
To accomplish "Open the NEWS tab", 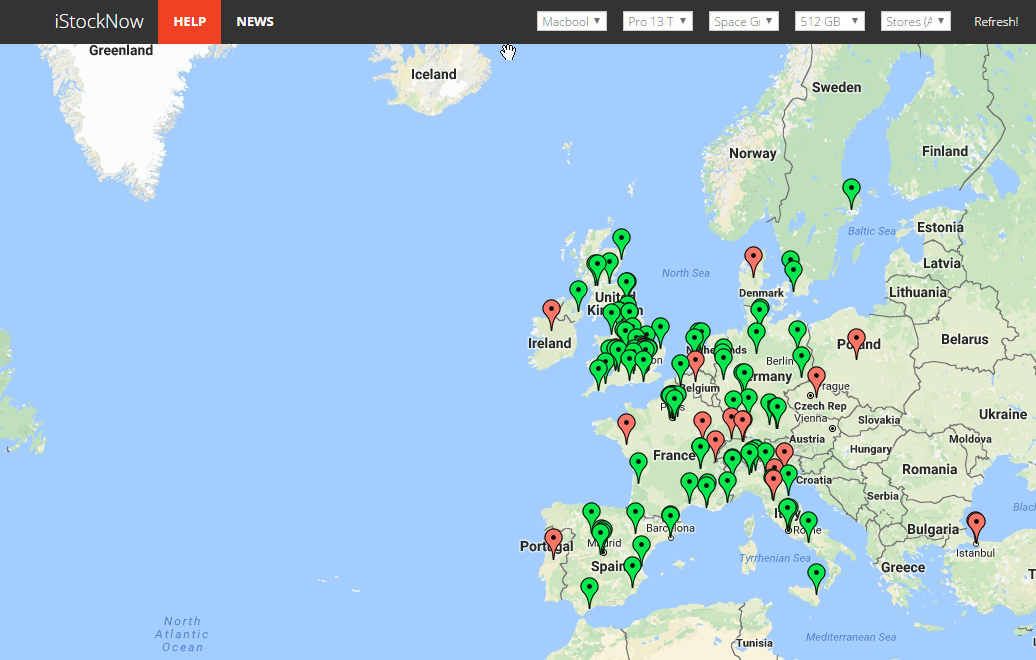I will (255, 22).
